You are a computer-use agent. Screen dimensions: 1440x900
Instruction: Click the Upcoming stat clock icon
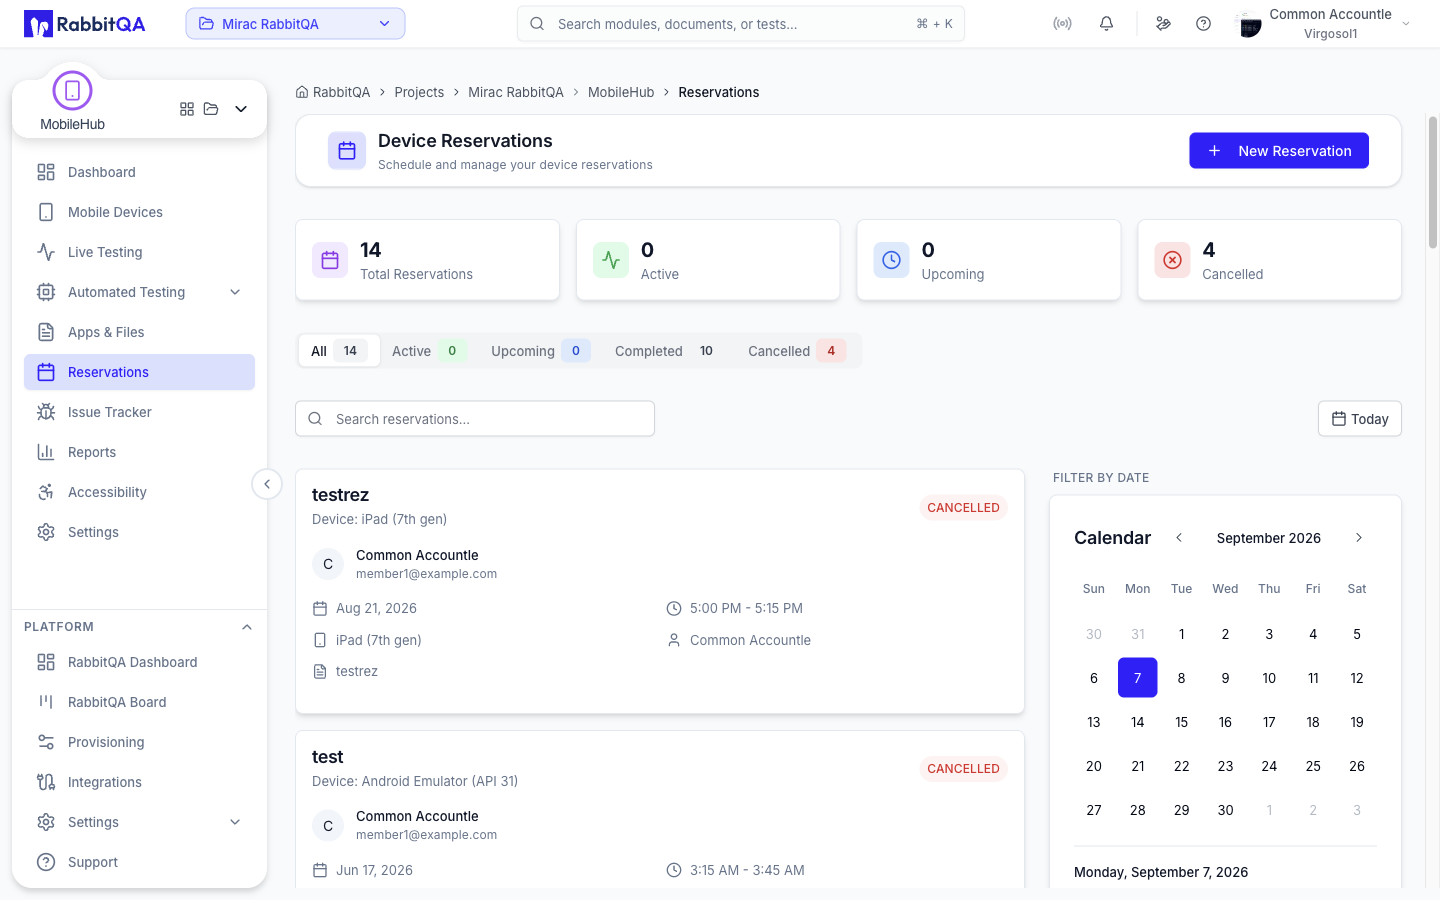(891, 260)
